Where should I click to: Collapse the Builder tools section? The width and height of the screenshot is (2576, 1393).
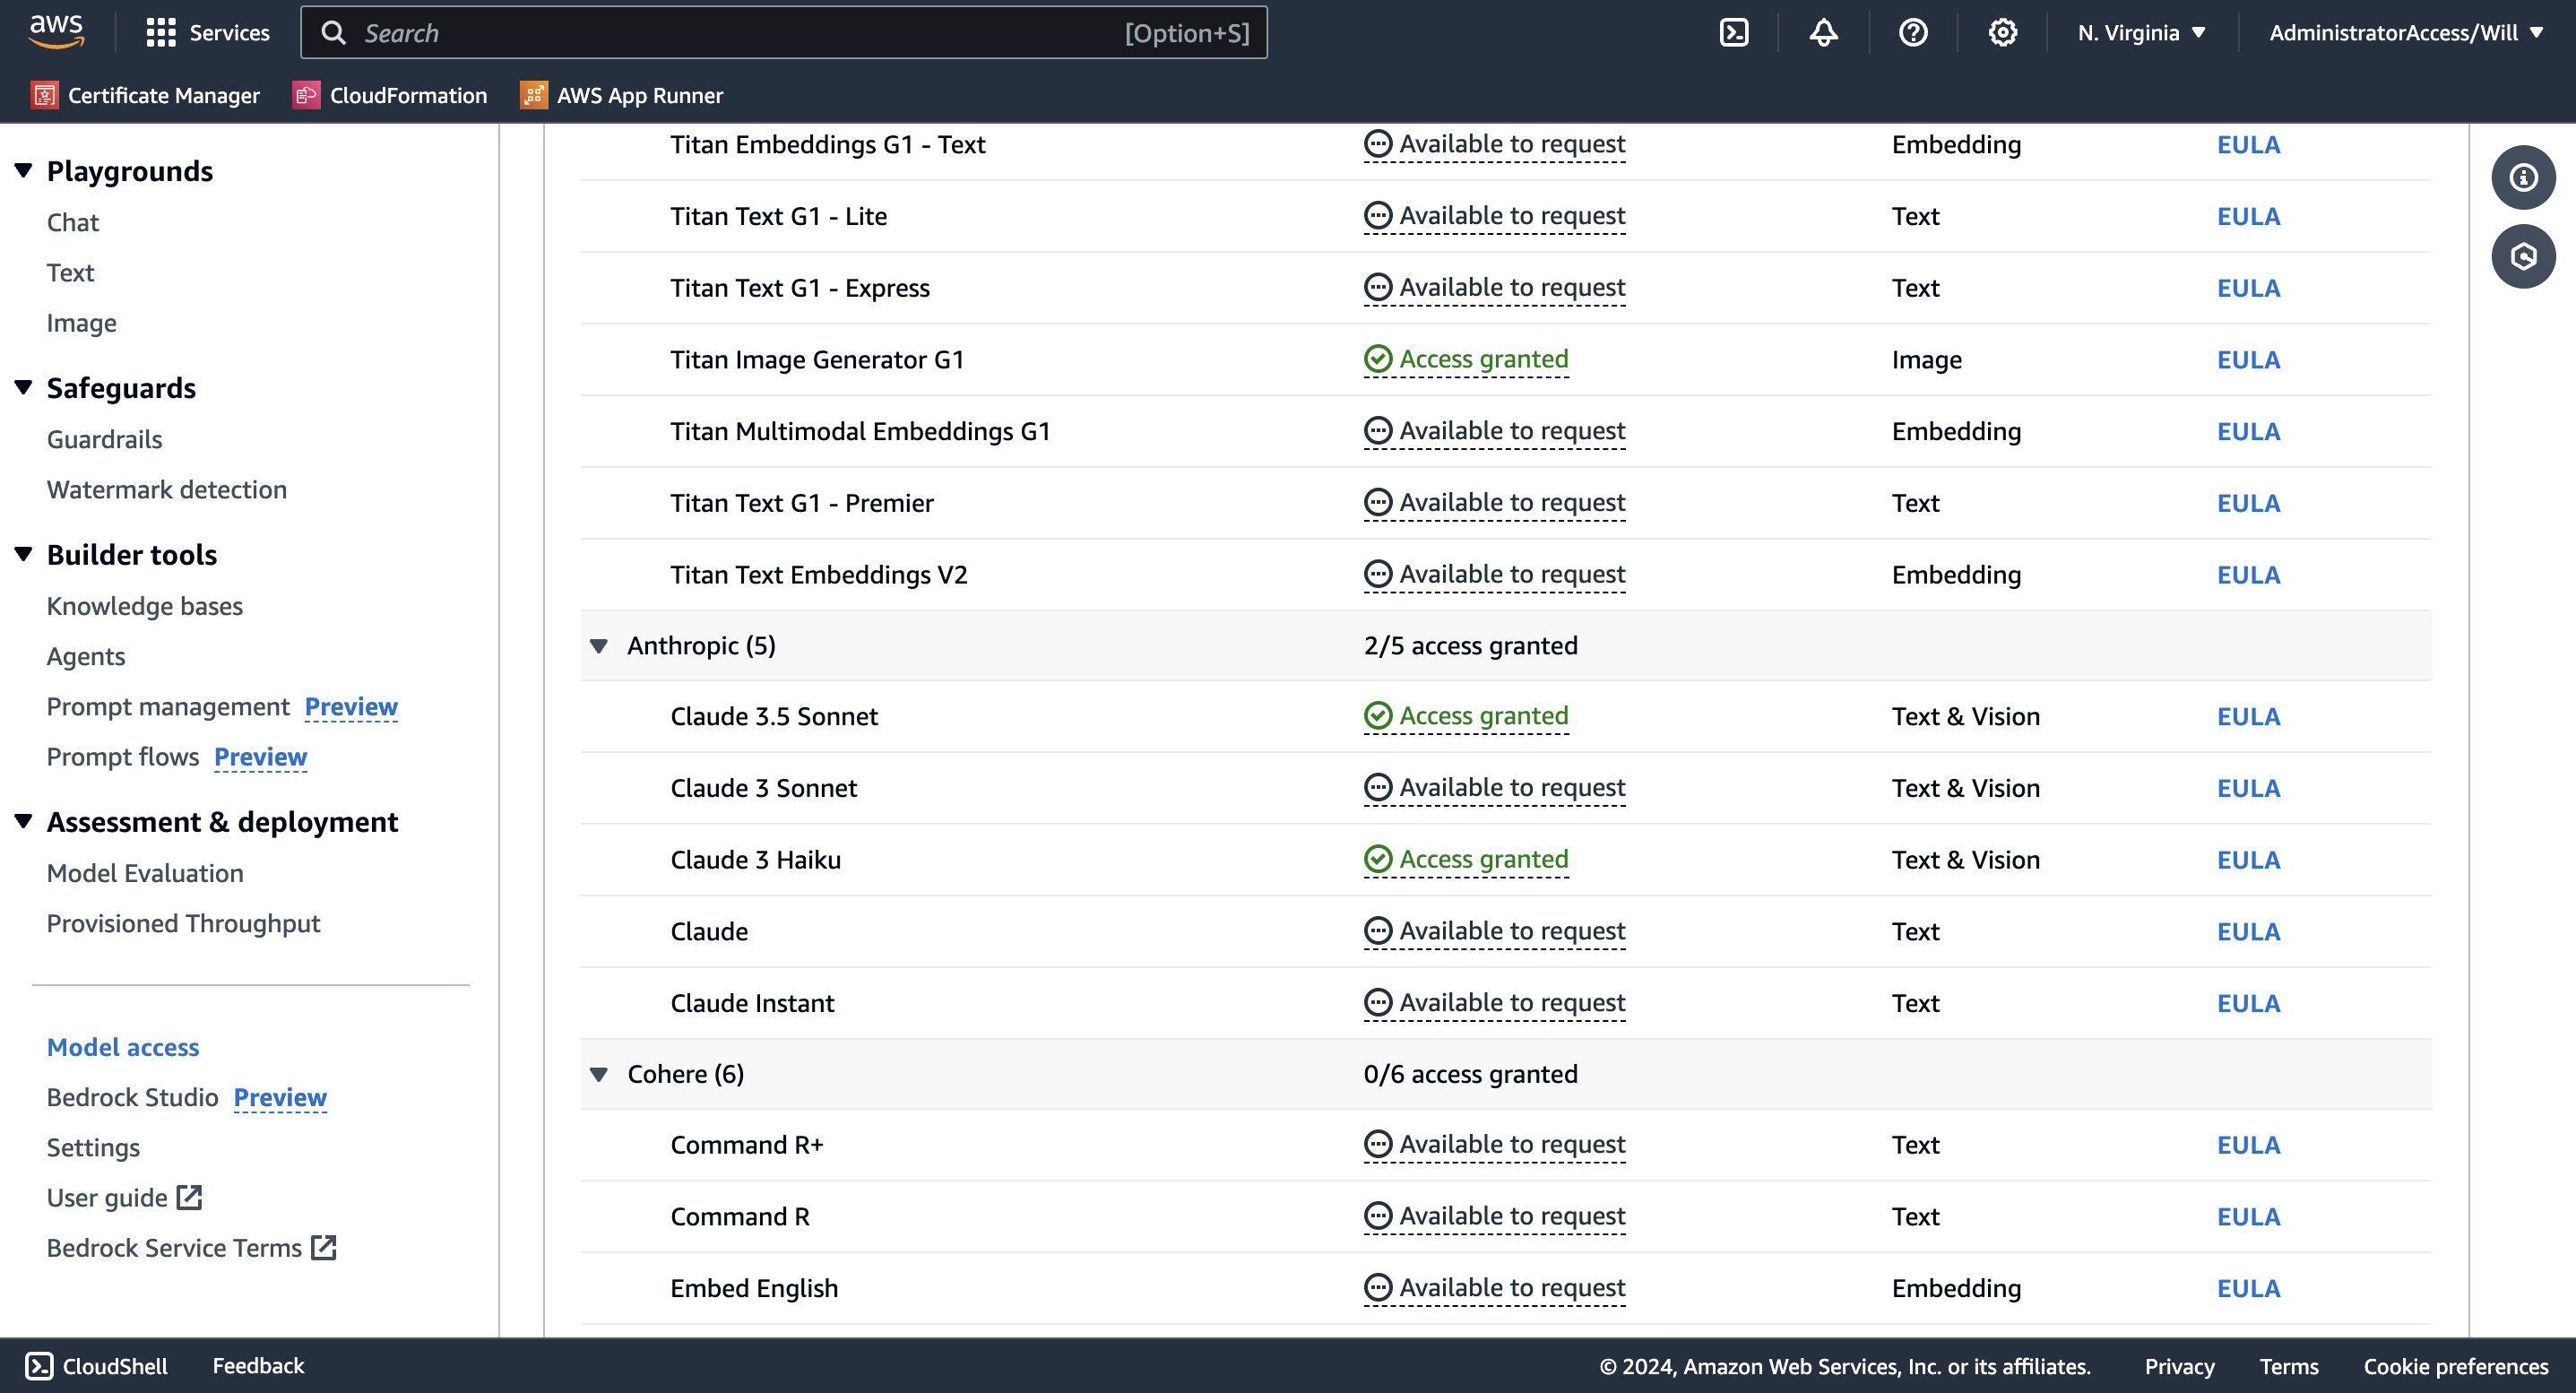click(24, 553)
